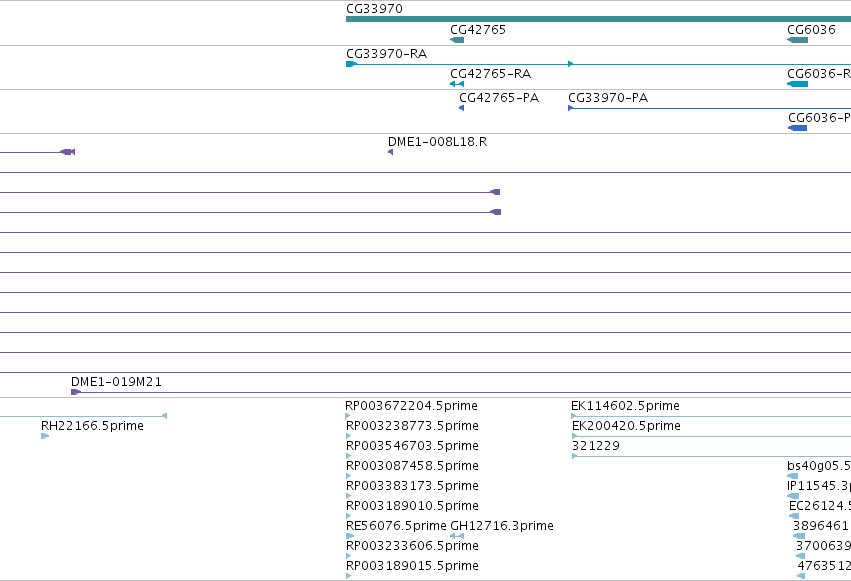This screenshot has height=581, width=851.
Task: Click the RP003383173.5prime label
Action: coord(412,486)
